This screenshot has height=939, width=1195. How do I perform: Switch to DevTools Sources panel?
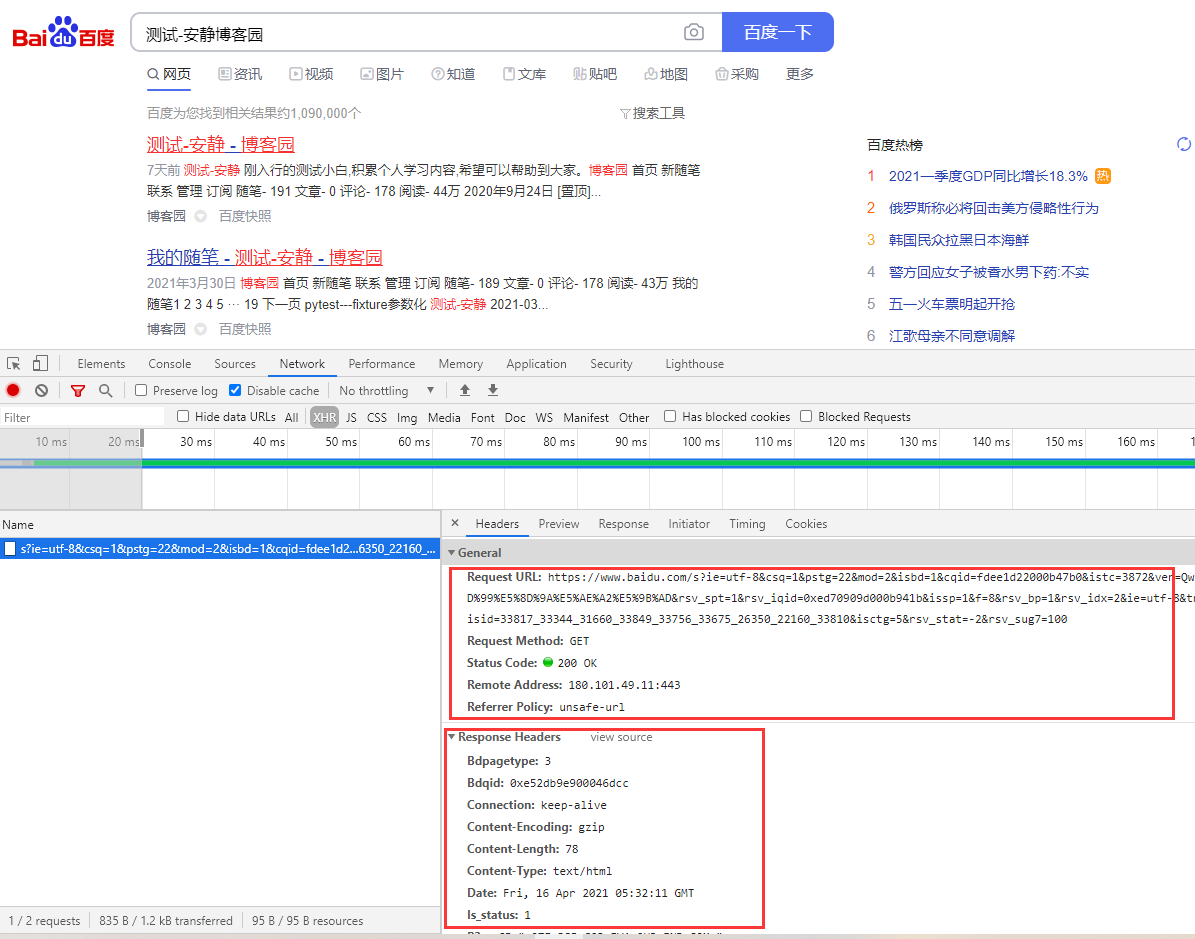(235, 364)
